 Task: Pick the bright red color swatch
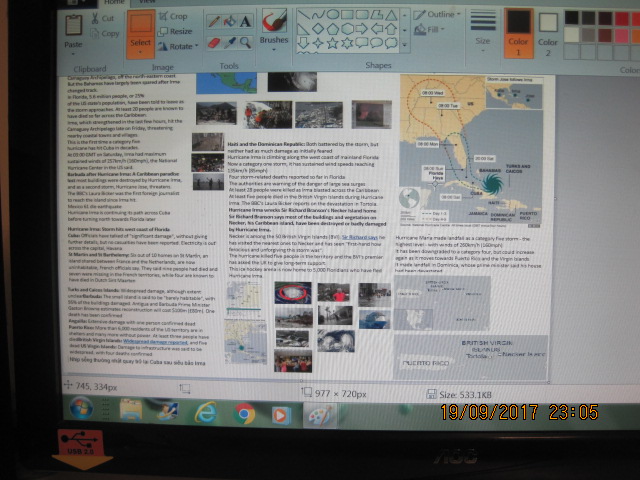[x=622, y=18]
